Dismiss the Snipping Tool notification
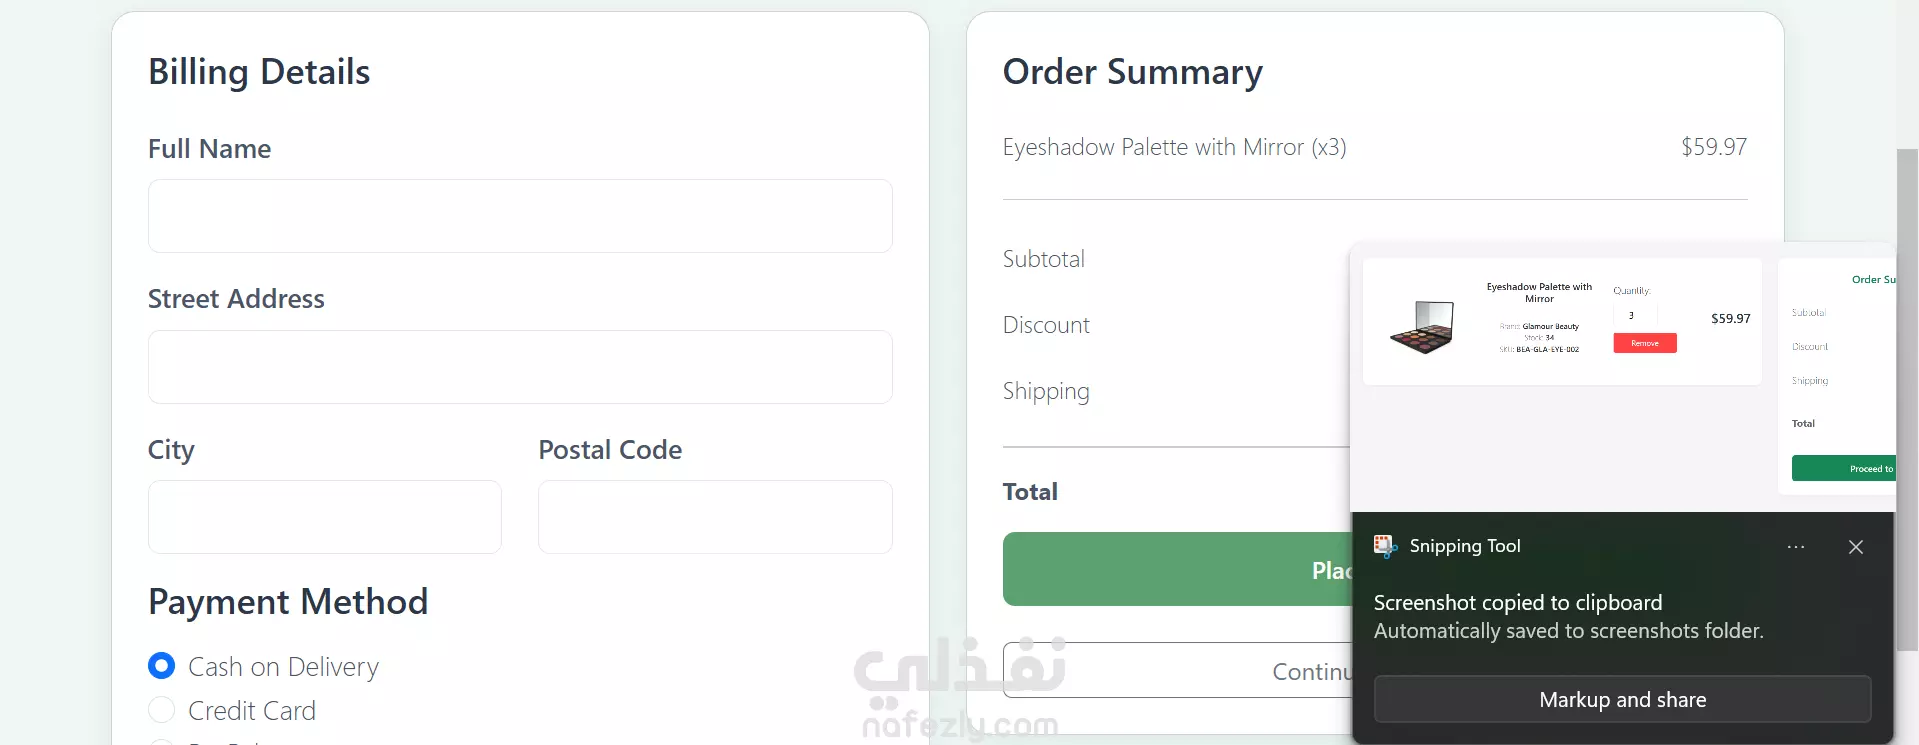 click(1856, 547)
